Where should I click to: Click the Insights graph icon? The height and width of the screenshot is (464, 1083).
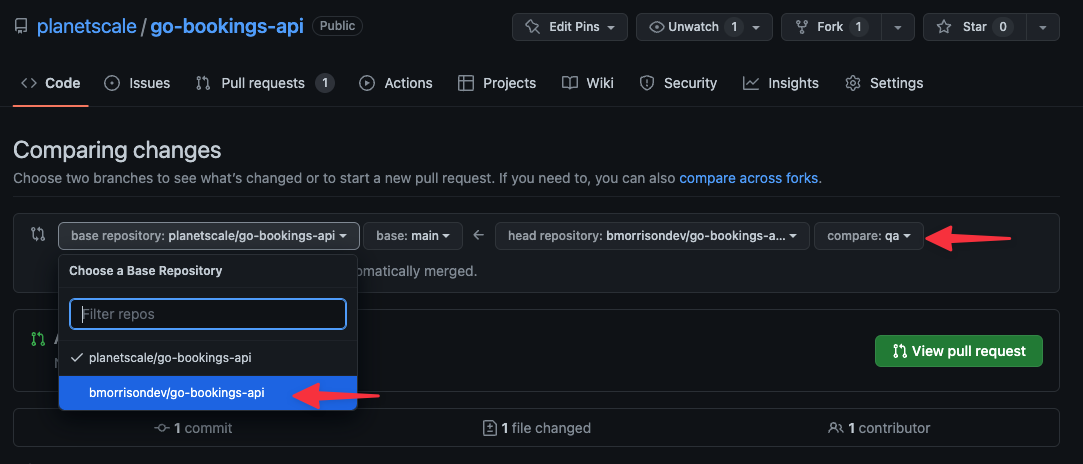point(751,84)
